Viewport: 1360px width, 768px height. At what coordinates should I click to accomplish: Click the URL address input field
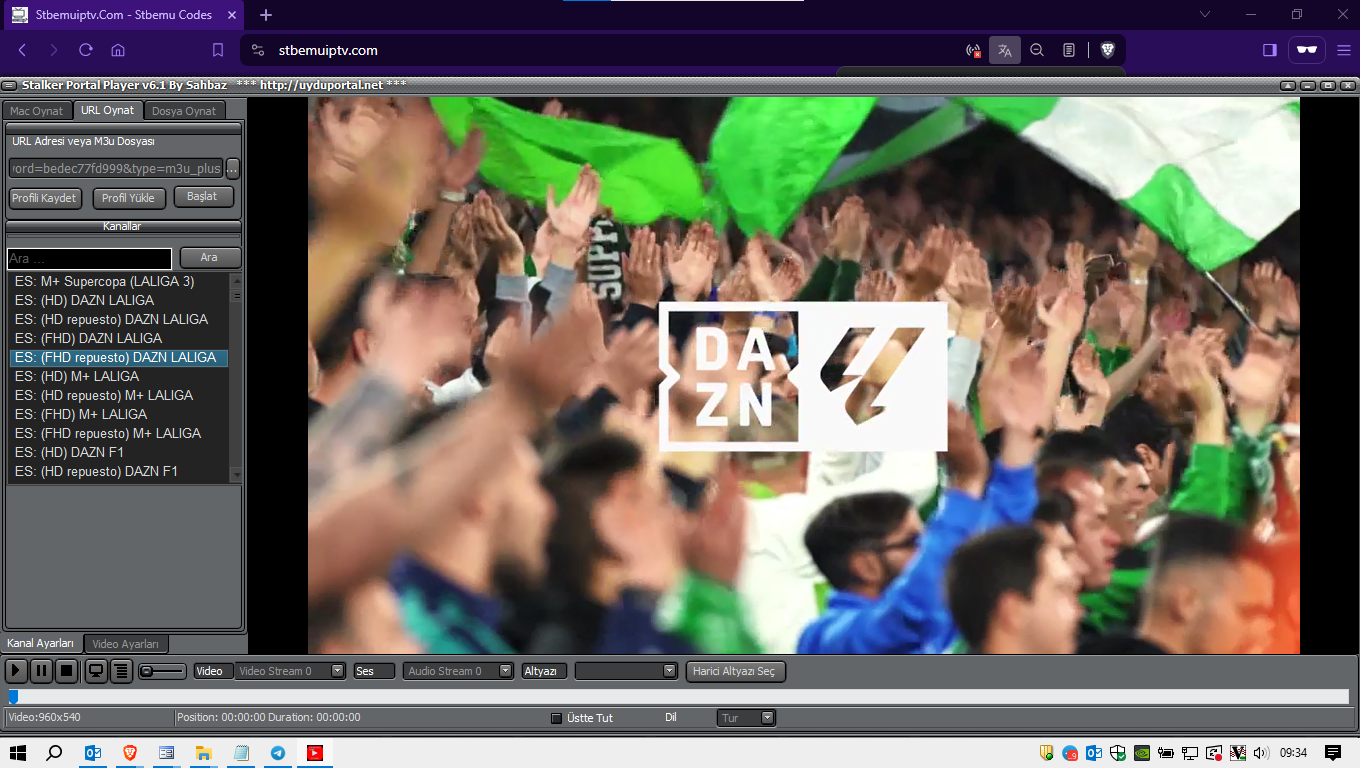pos(117,169)
